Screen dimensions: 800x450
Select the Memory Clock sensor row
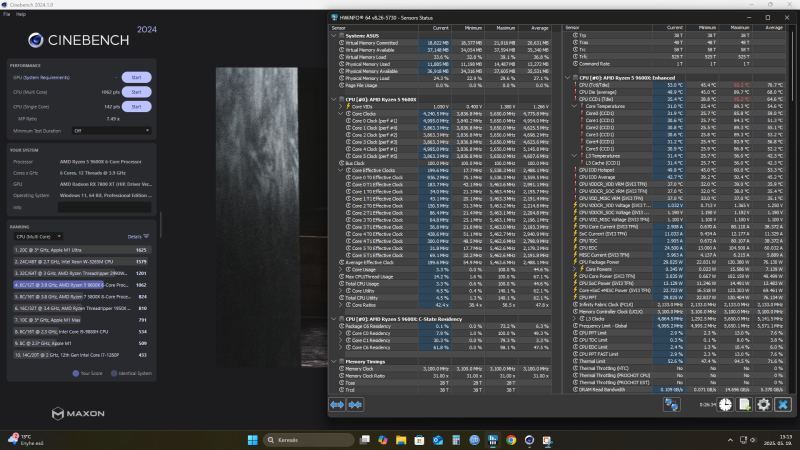tap(440, 368)
